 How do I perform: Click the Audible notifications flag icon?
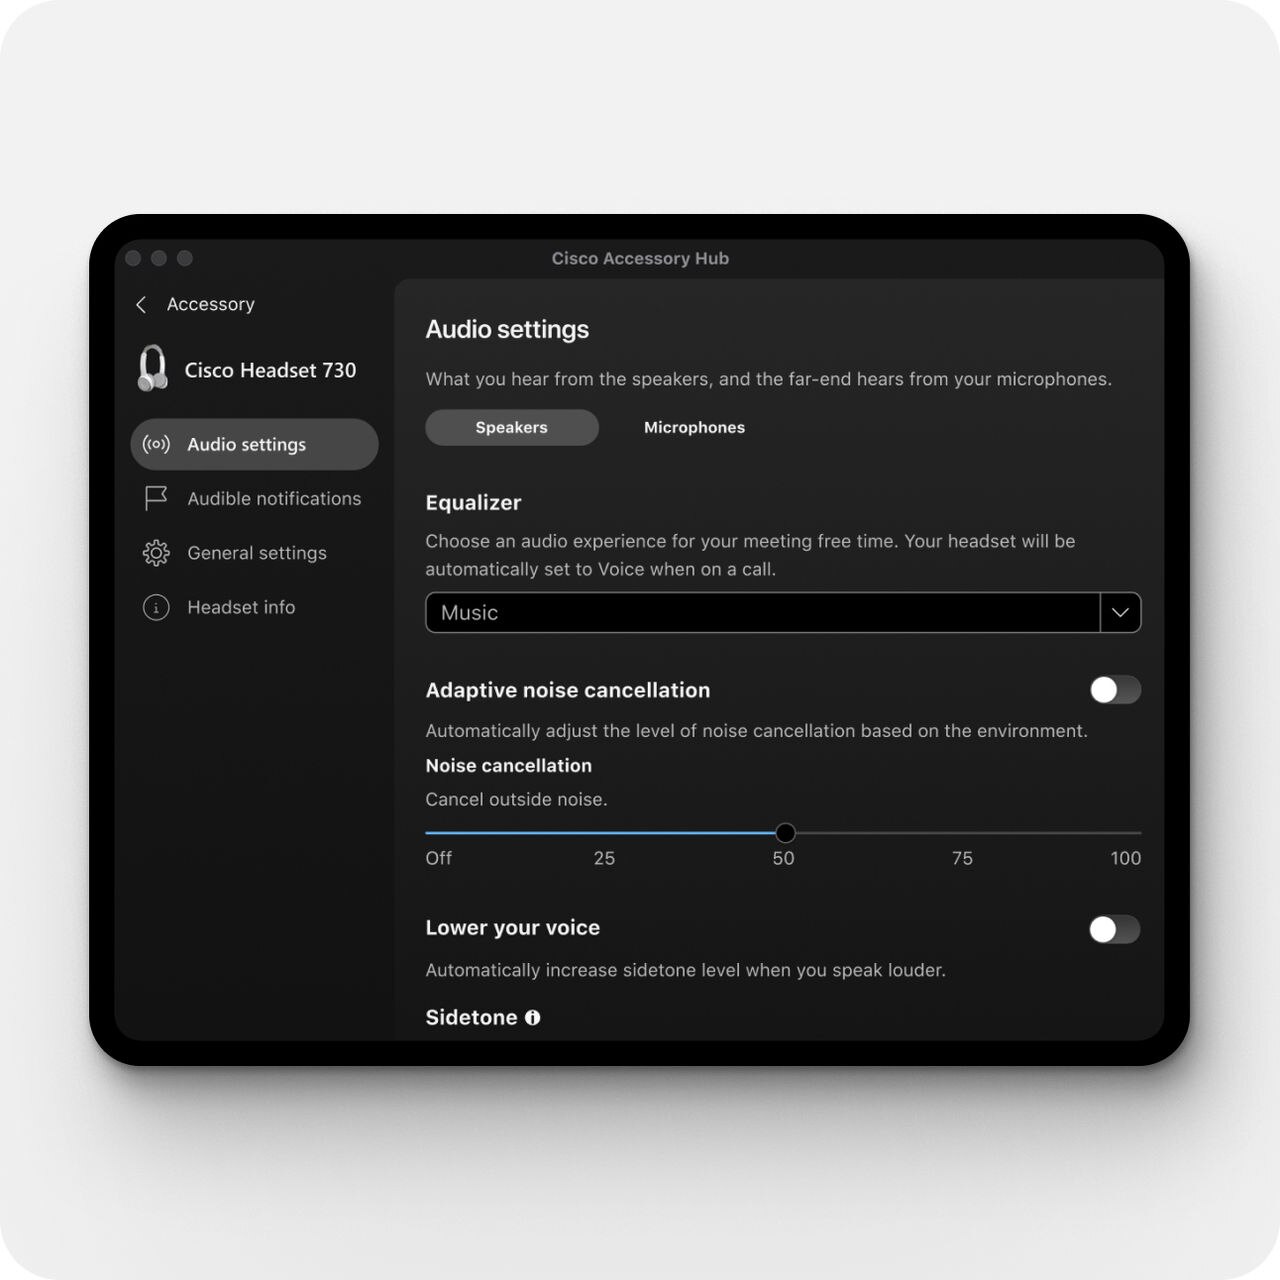pos(156,498)
